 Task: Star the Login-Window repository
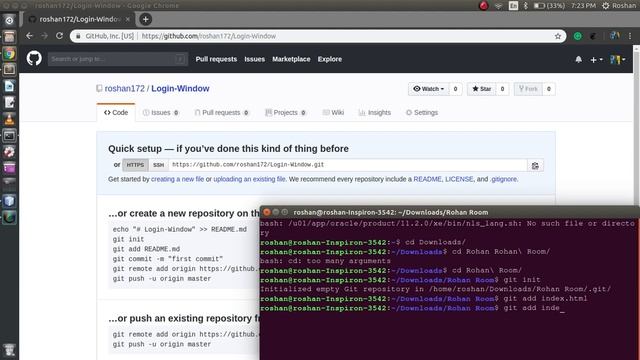[482, 89]
